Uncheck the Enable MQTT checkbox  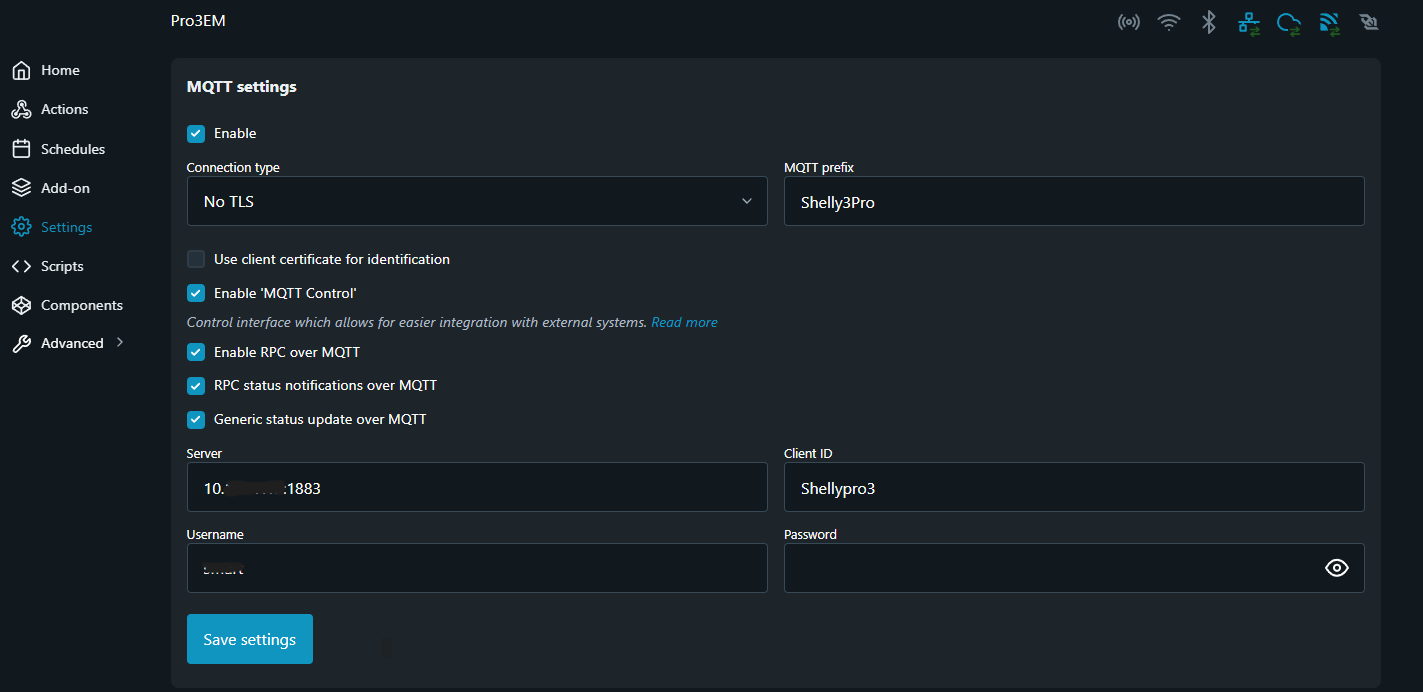196,133
